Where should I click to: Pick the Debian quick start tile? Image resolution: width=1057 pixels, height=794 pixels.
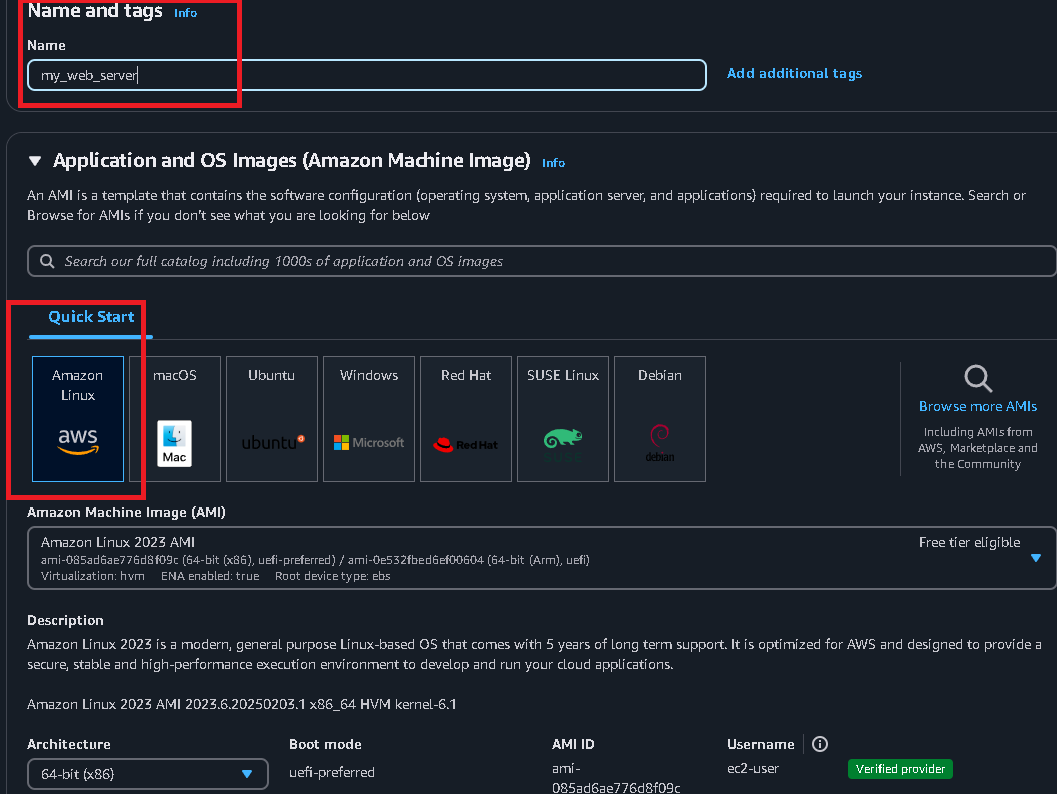[x=660, y=419]
